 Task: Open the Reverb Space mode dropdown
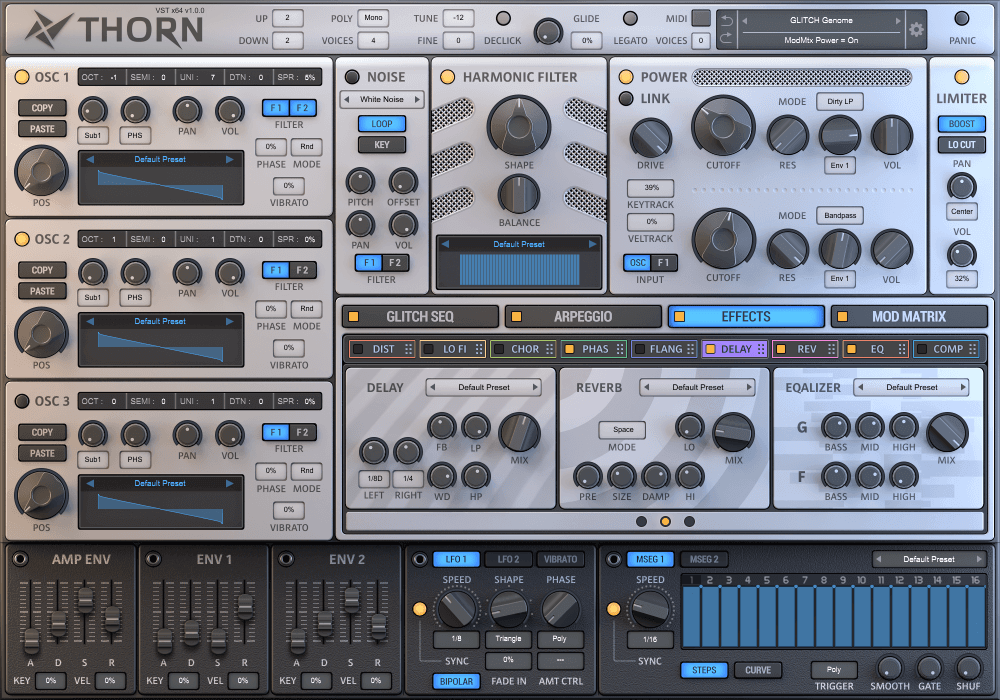[622, 430]
